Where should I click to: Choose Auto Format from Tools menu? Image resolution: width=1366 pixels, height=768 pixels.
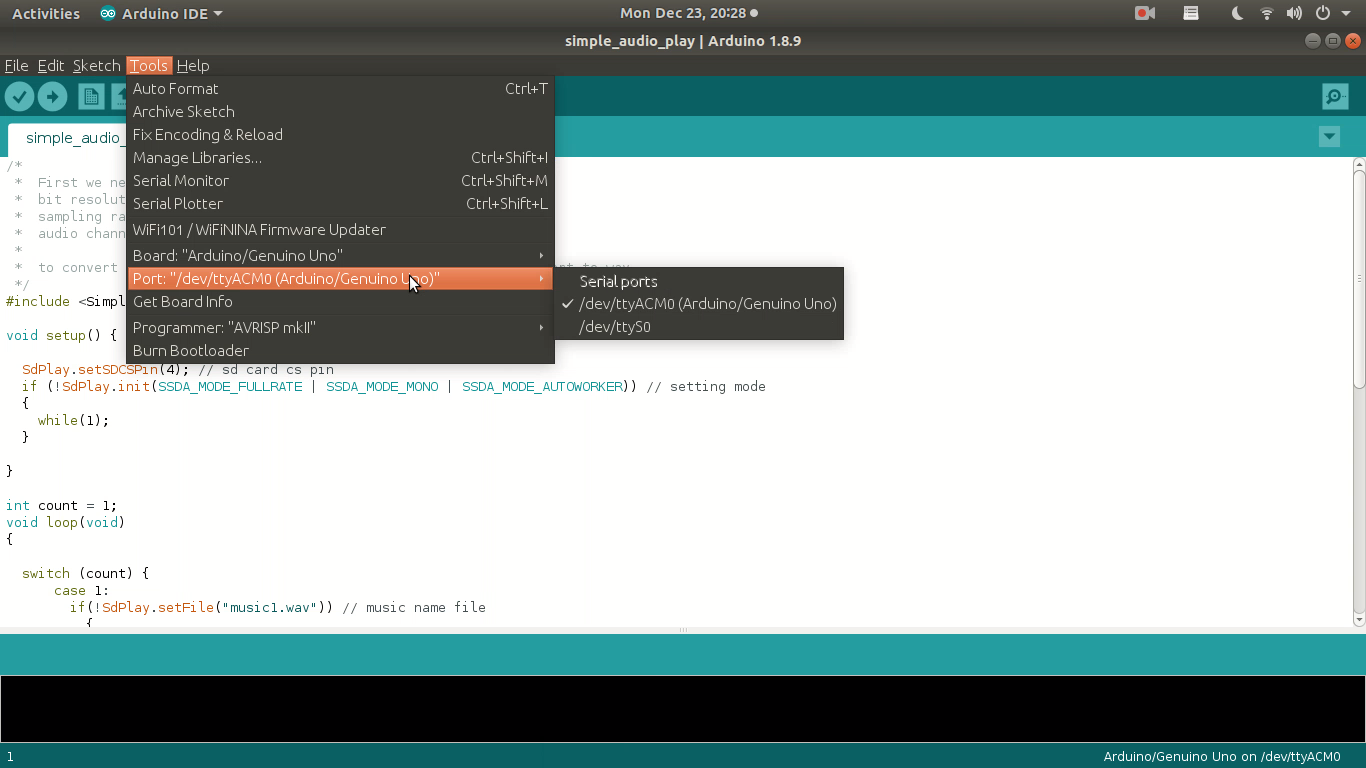pos(340,89)
